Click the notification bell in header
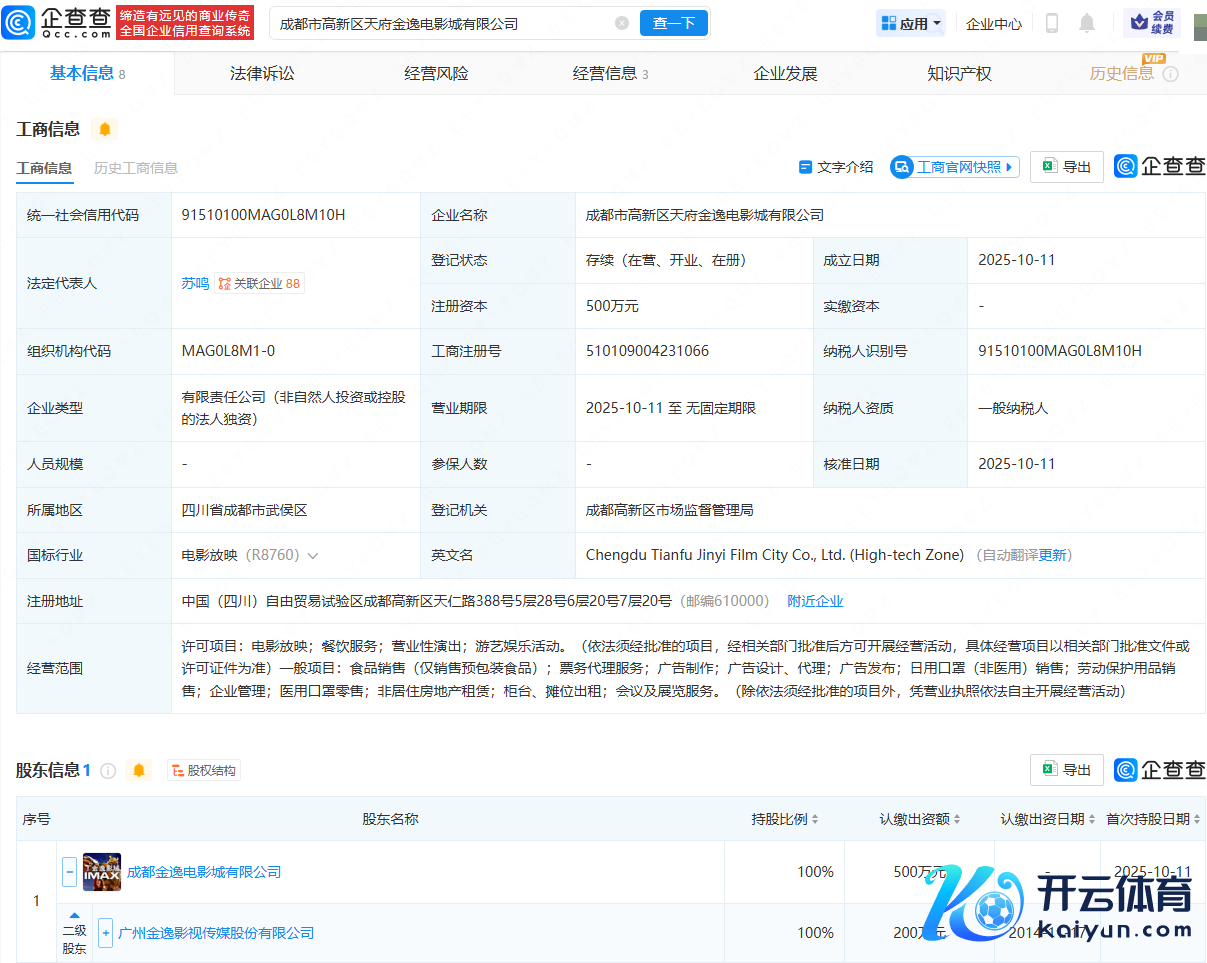The height and width of the screenshot is (963, 1207). click(1087, 23)
